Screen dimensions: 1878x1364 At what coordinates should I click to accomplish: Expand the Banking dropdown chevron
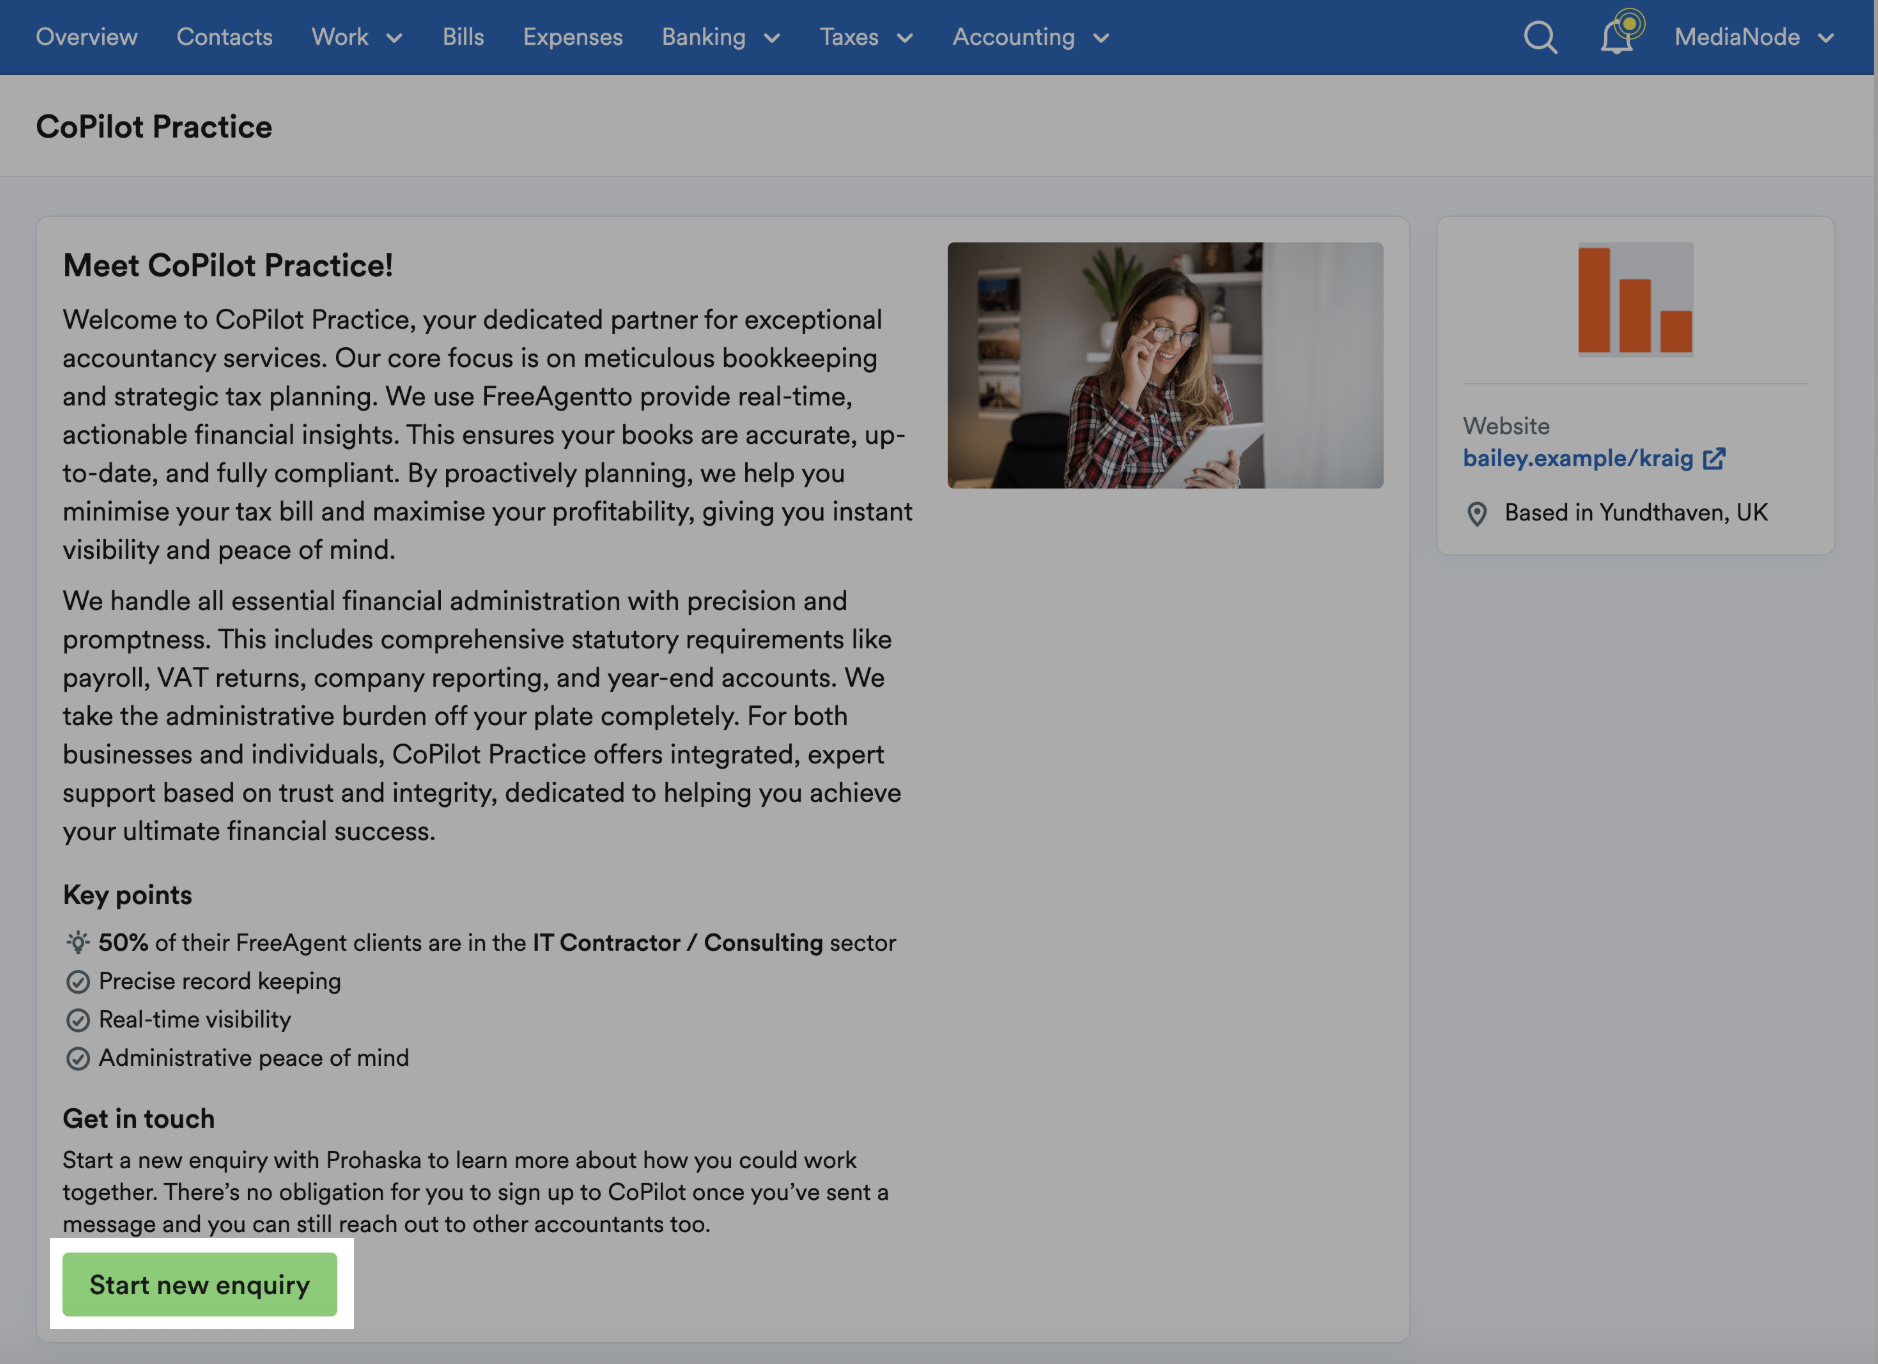click(772, 38)
